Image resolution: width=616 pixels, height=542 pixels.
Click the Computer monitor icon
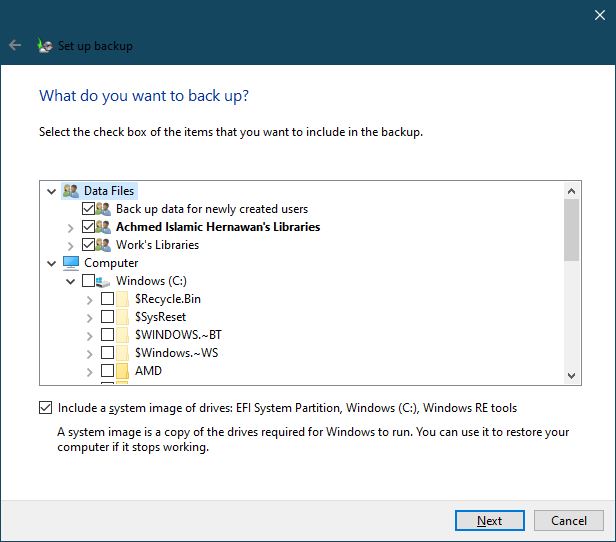point(71,263)
